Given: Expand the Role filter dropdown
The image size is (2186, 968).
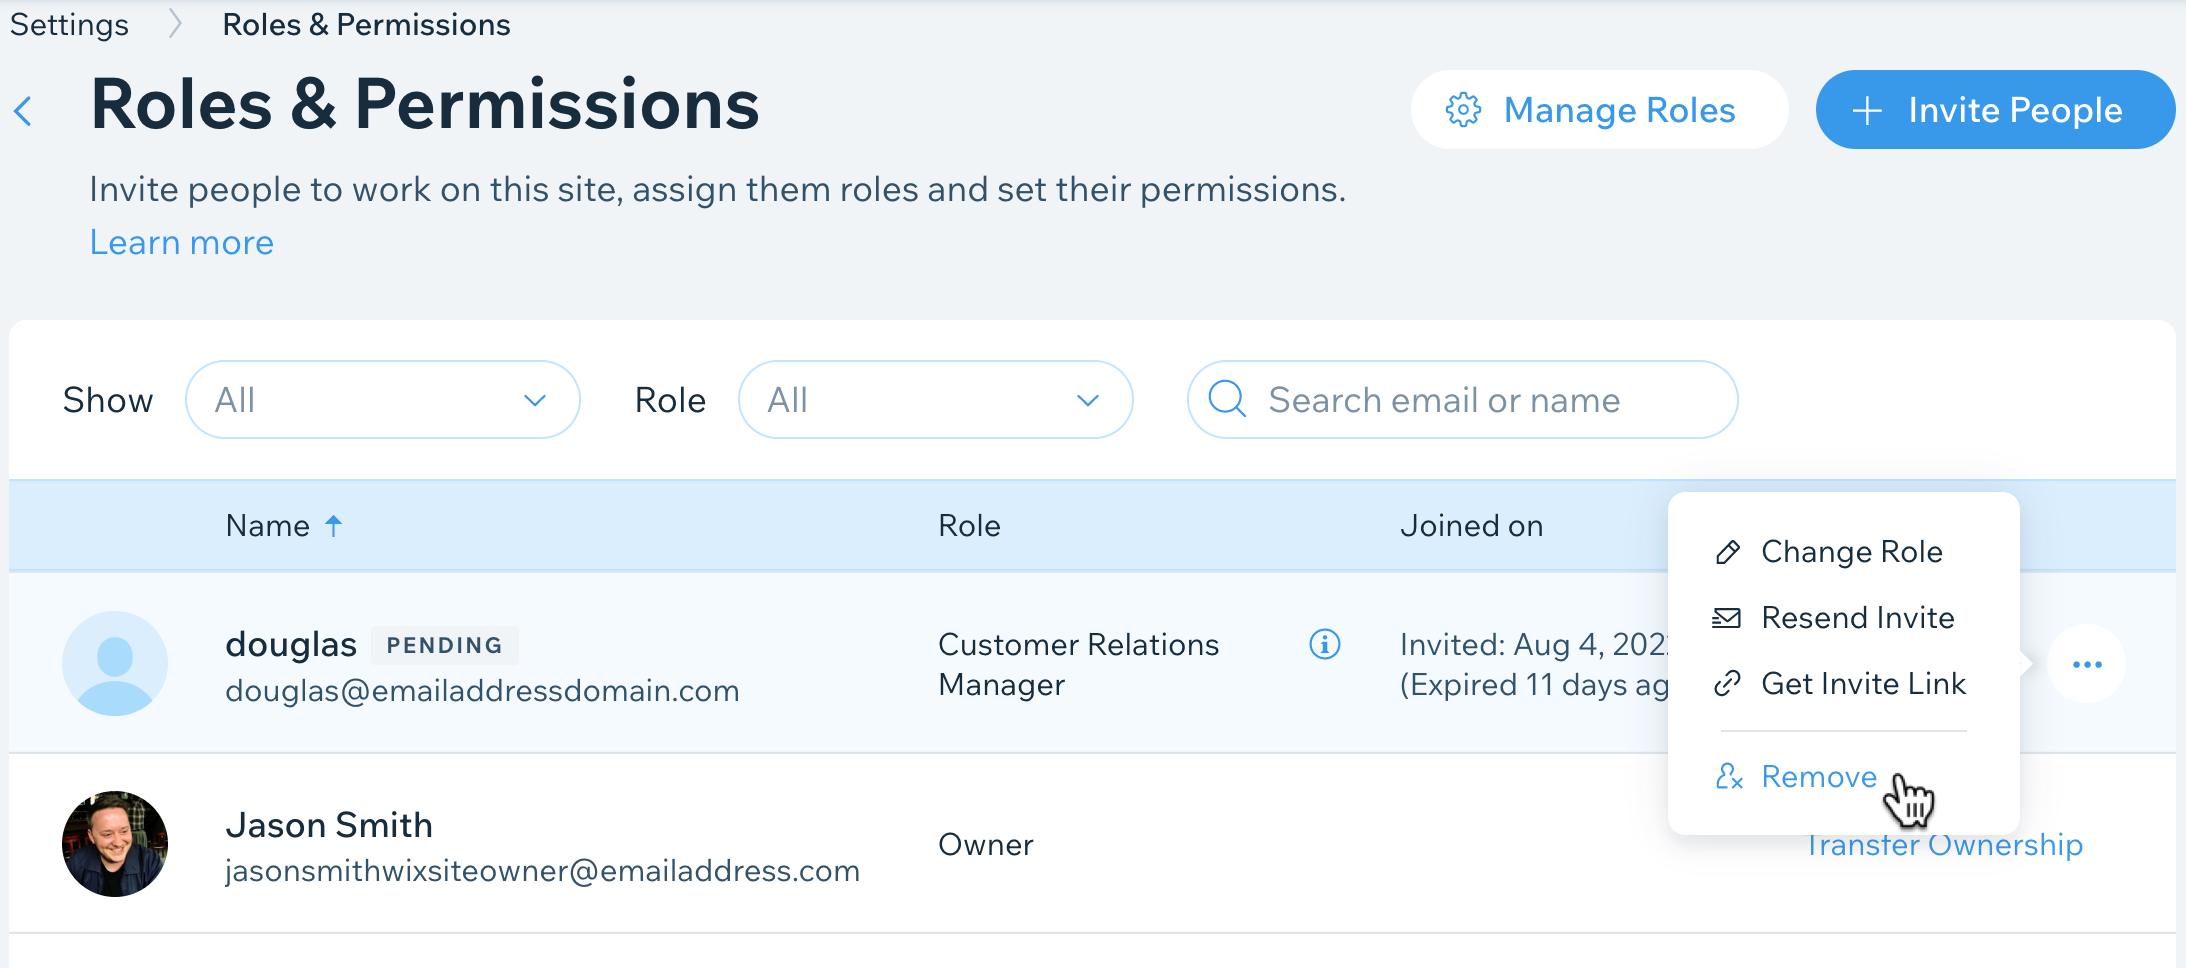Looking at the screenshot, I should point(934,400).
